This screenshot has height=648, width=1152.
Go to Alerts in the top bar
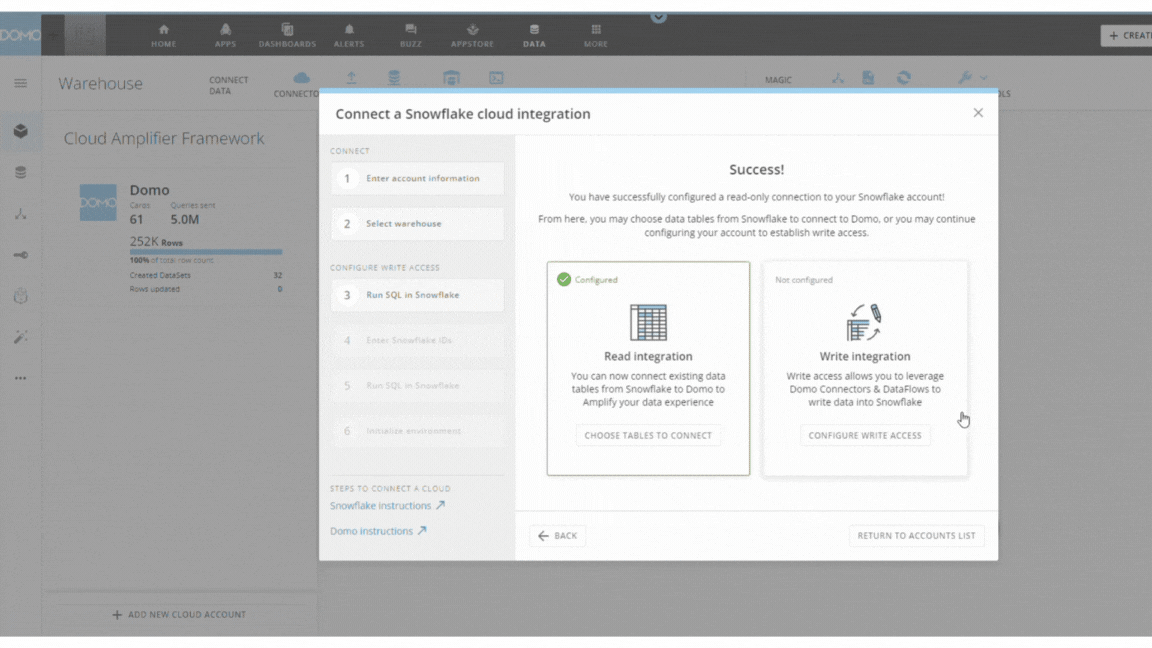(x=349, y=35)
